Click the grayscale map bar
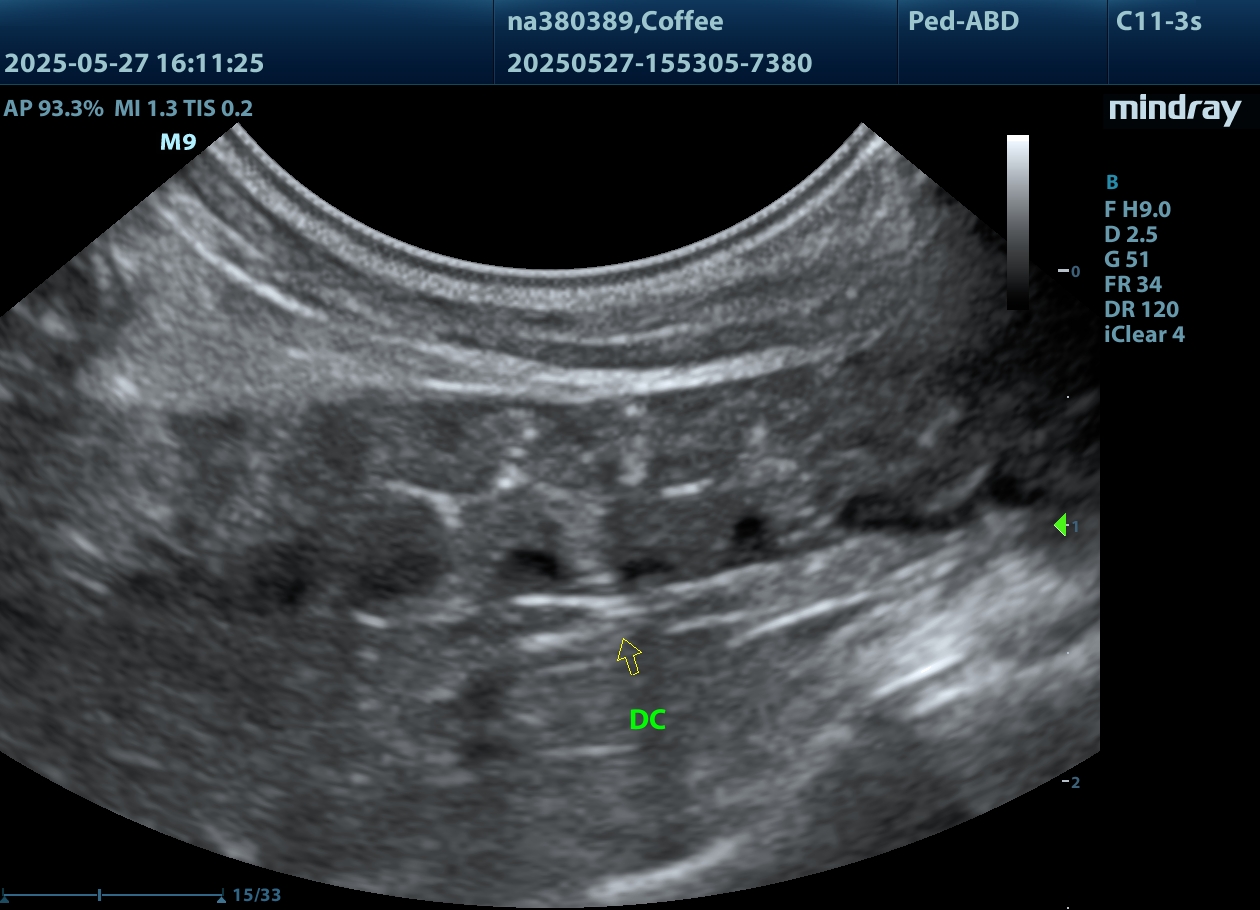This screenshot has width=1260, height=910. (x=1017, y=222)
